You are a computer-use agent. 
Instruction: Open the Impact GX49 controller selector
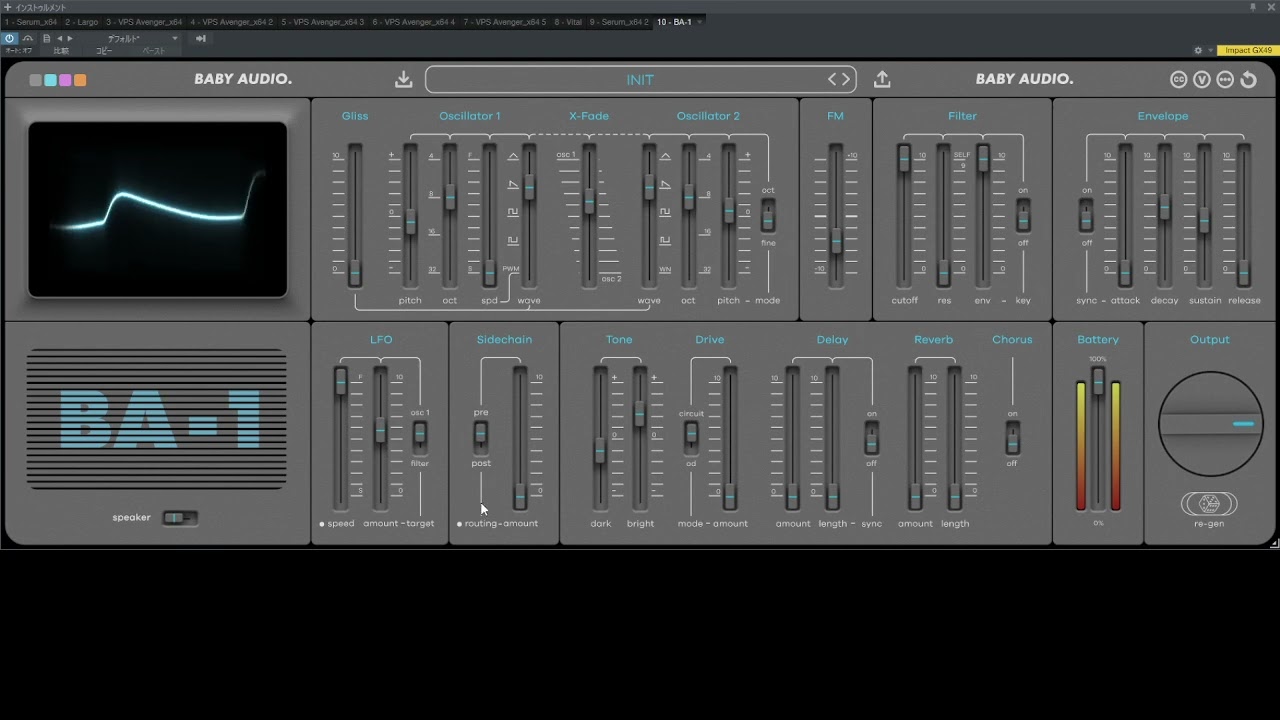1248,50
